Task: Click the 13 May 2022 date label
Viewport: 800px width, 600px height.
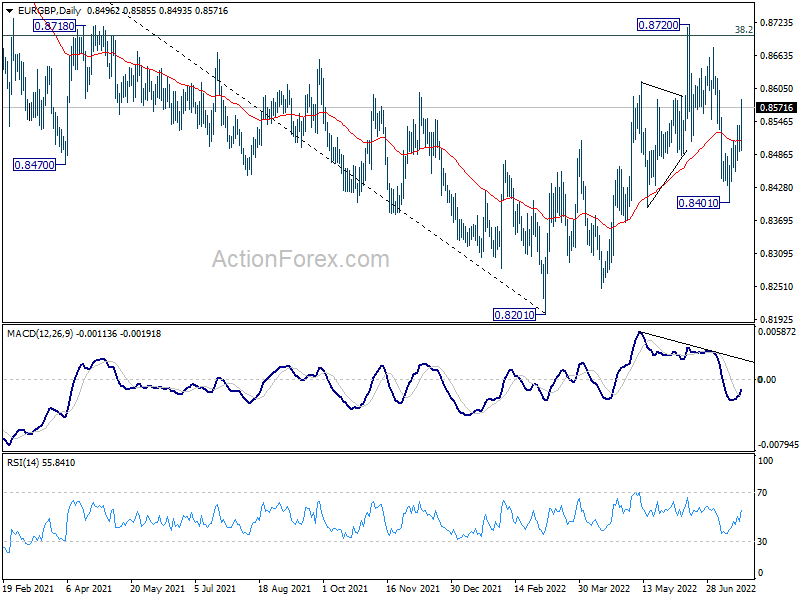Action: [x=669, y=589]
